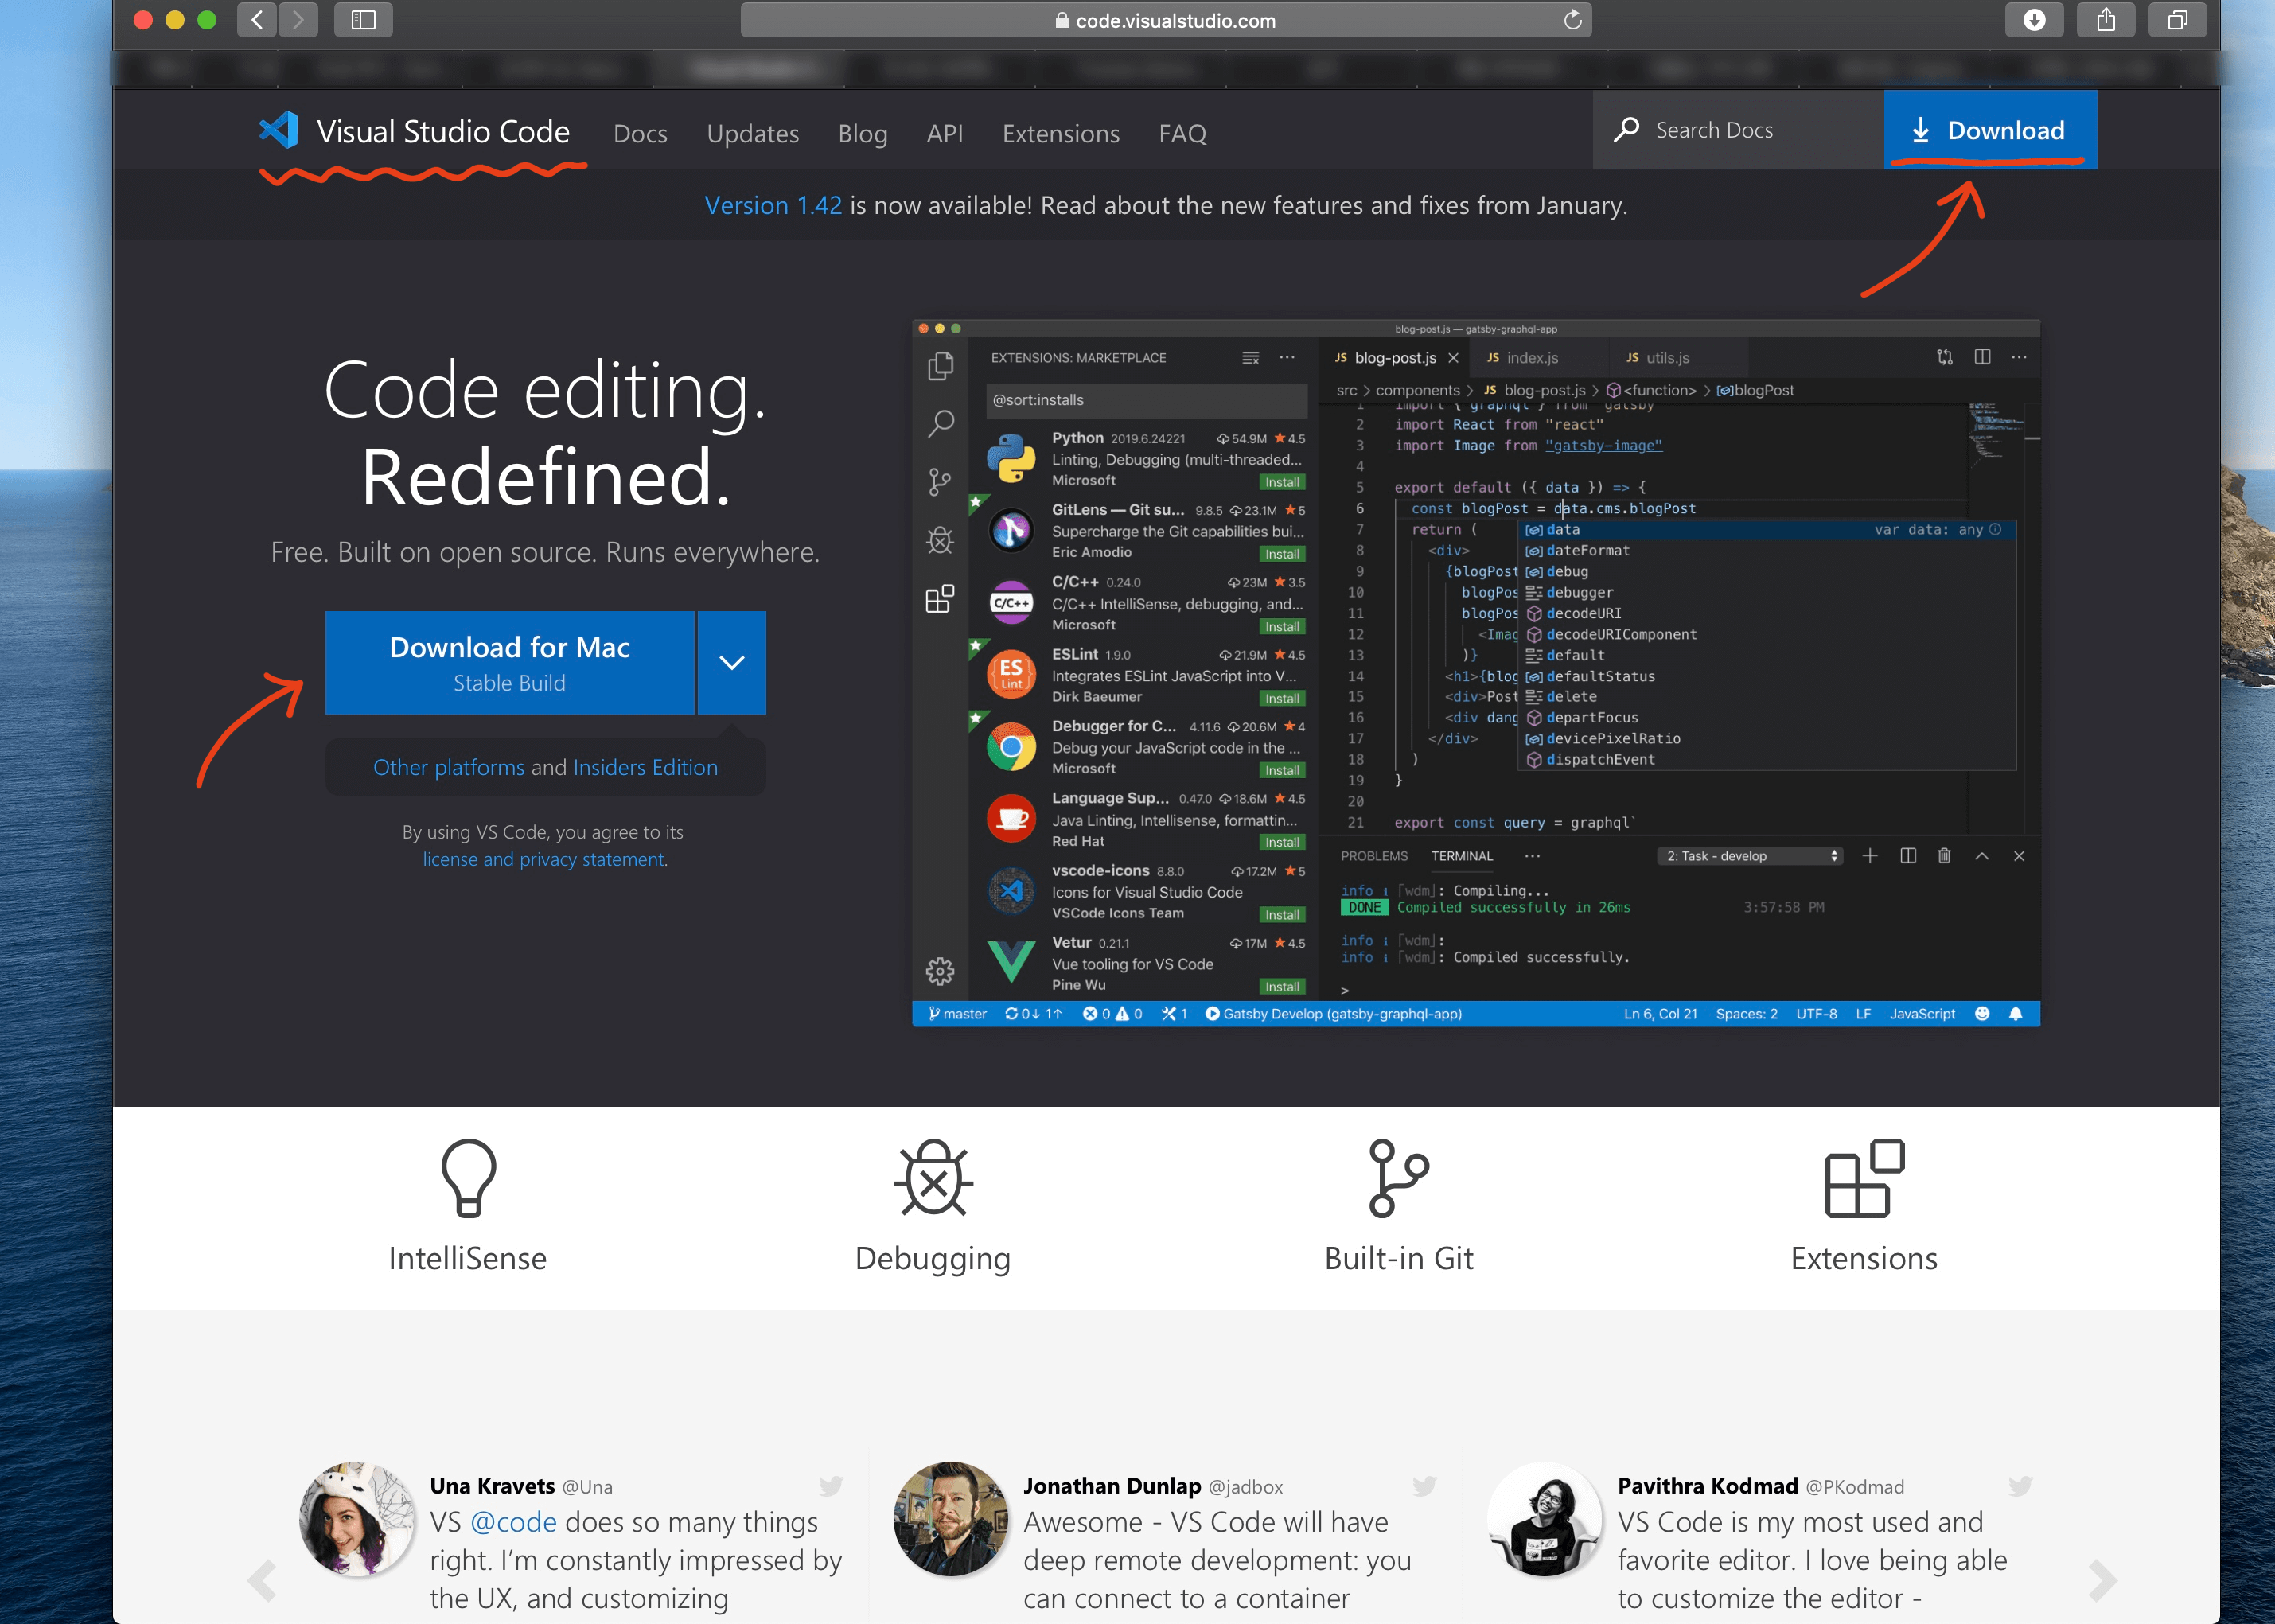Open the Version 1.42 link

[773, 205]
